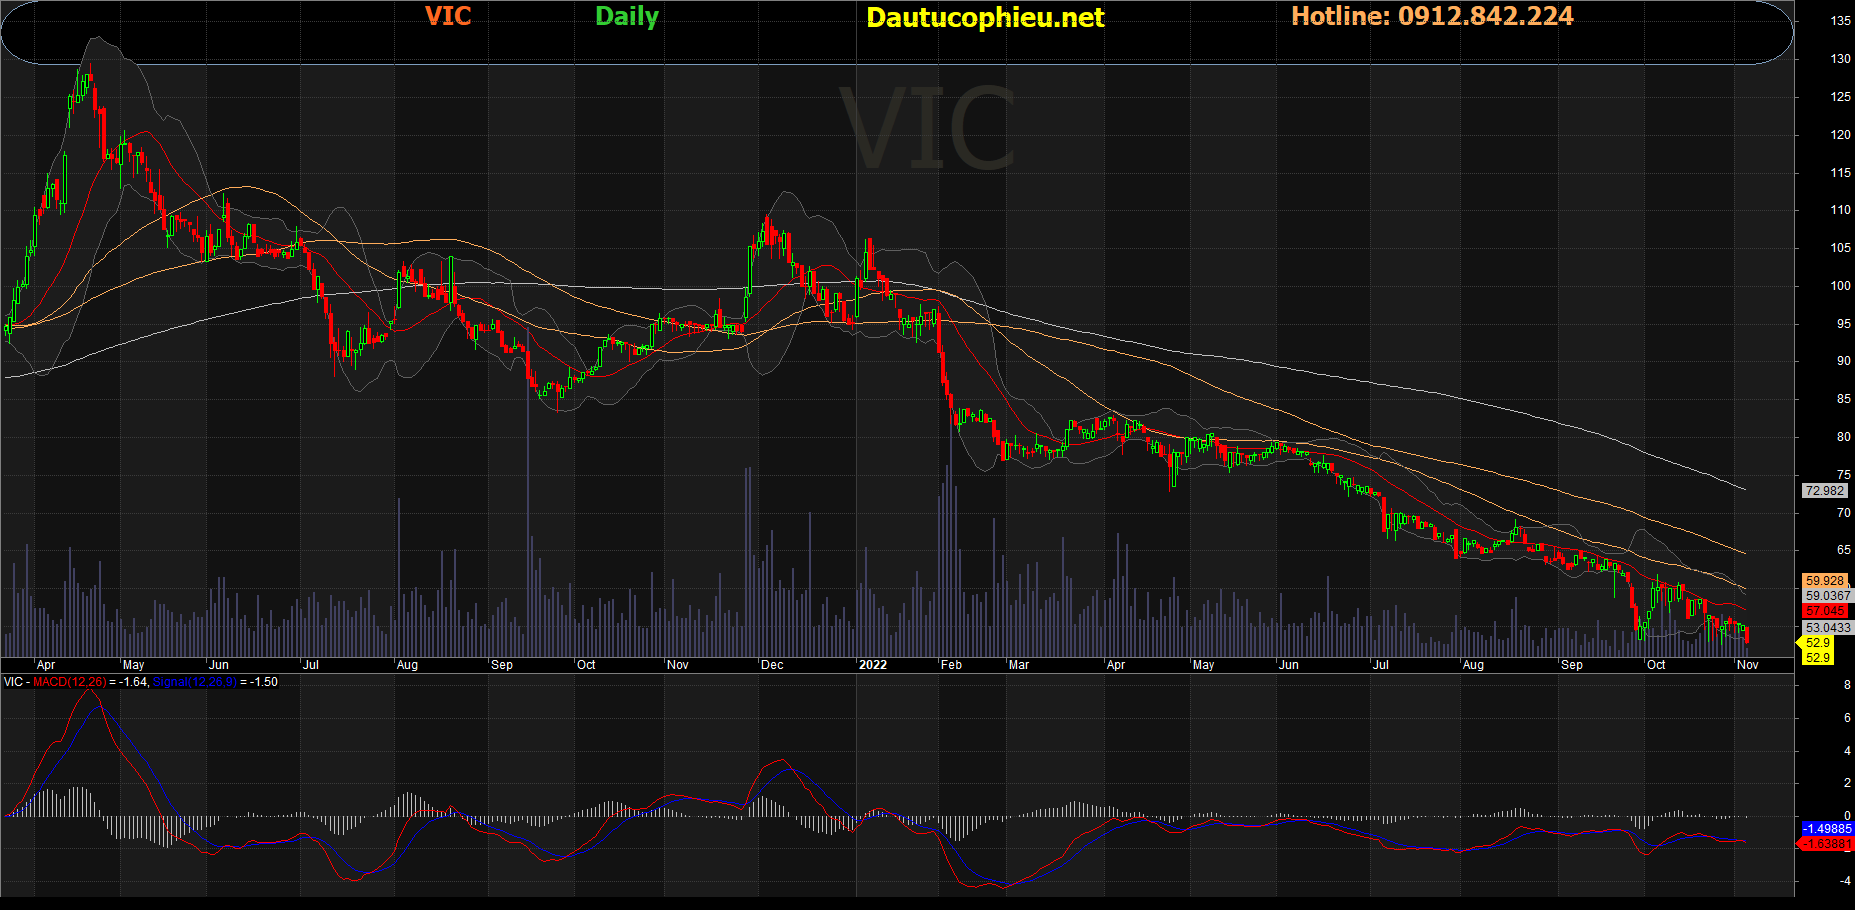Image resolution: width=1855 pixels, height=910 pixels.
Task: Click the 135 label on price axis
Action: (x=1840, y=21)
